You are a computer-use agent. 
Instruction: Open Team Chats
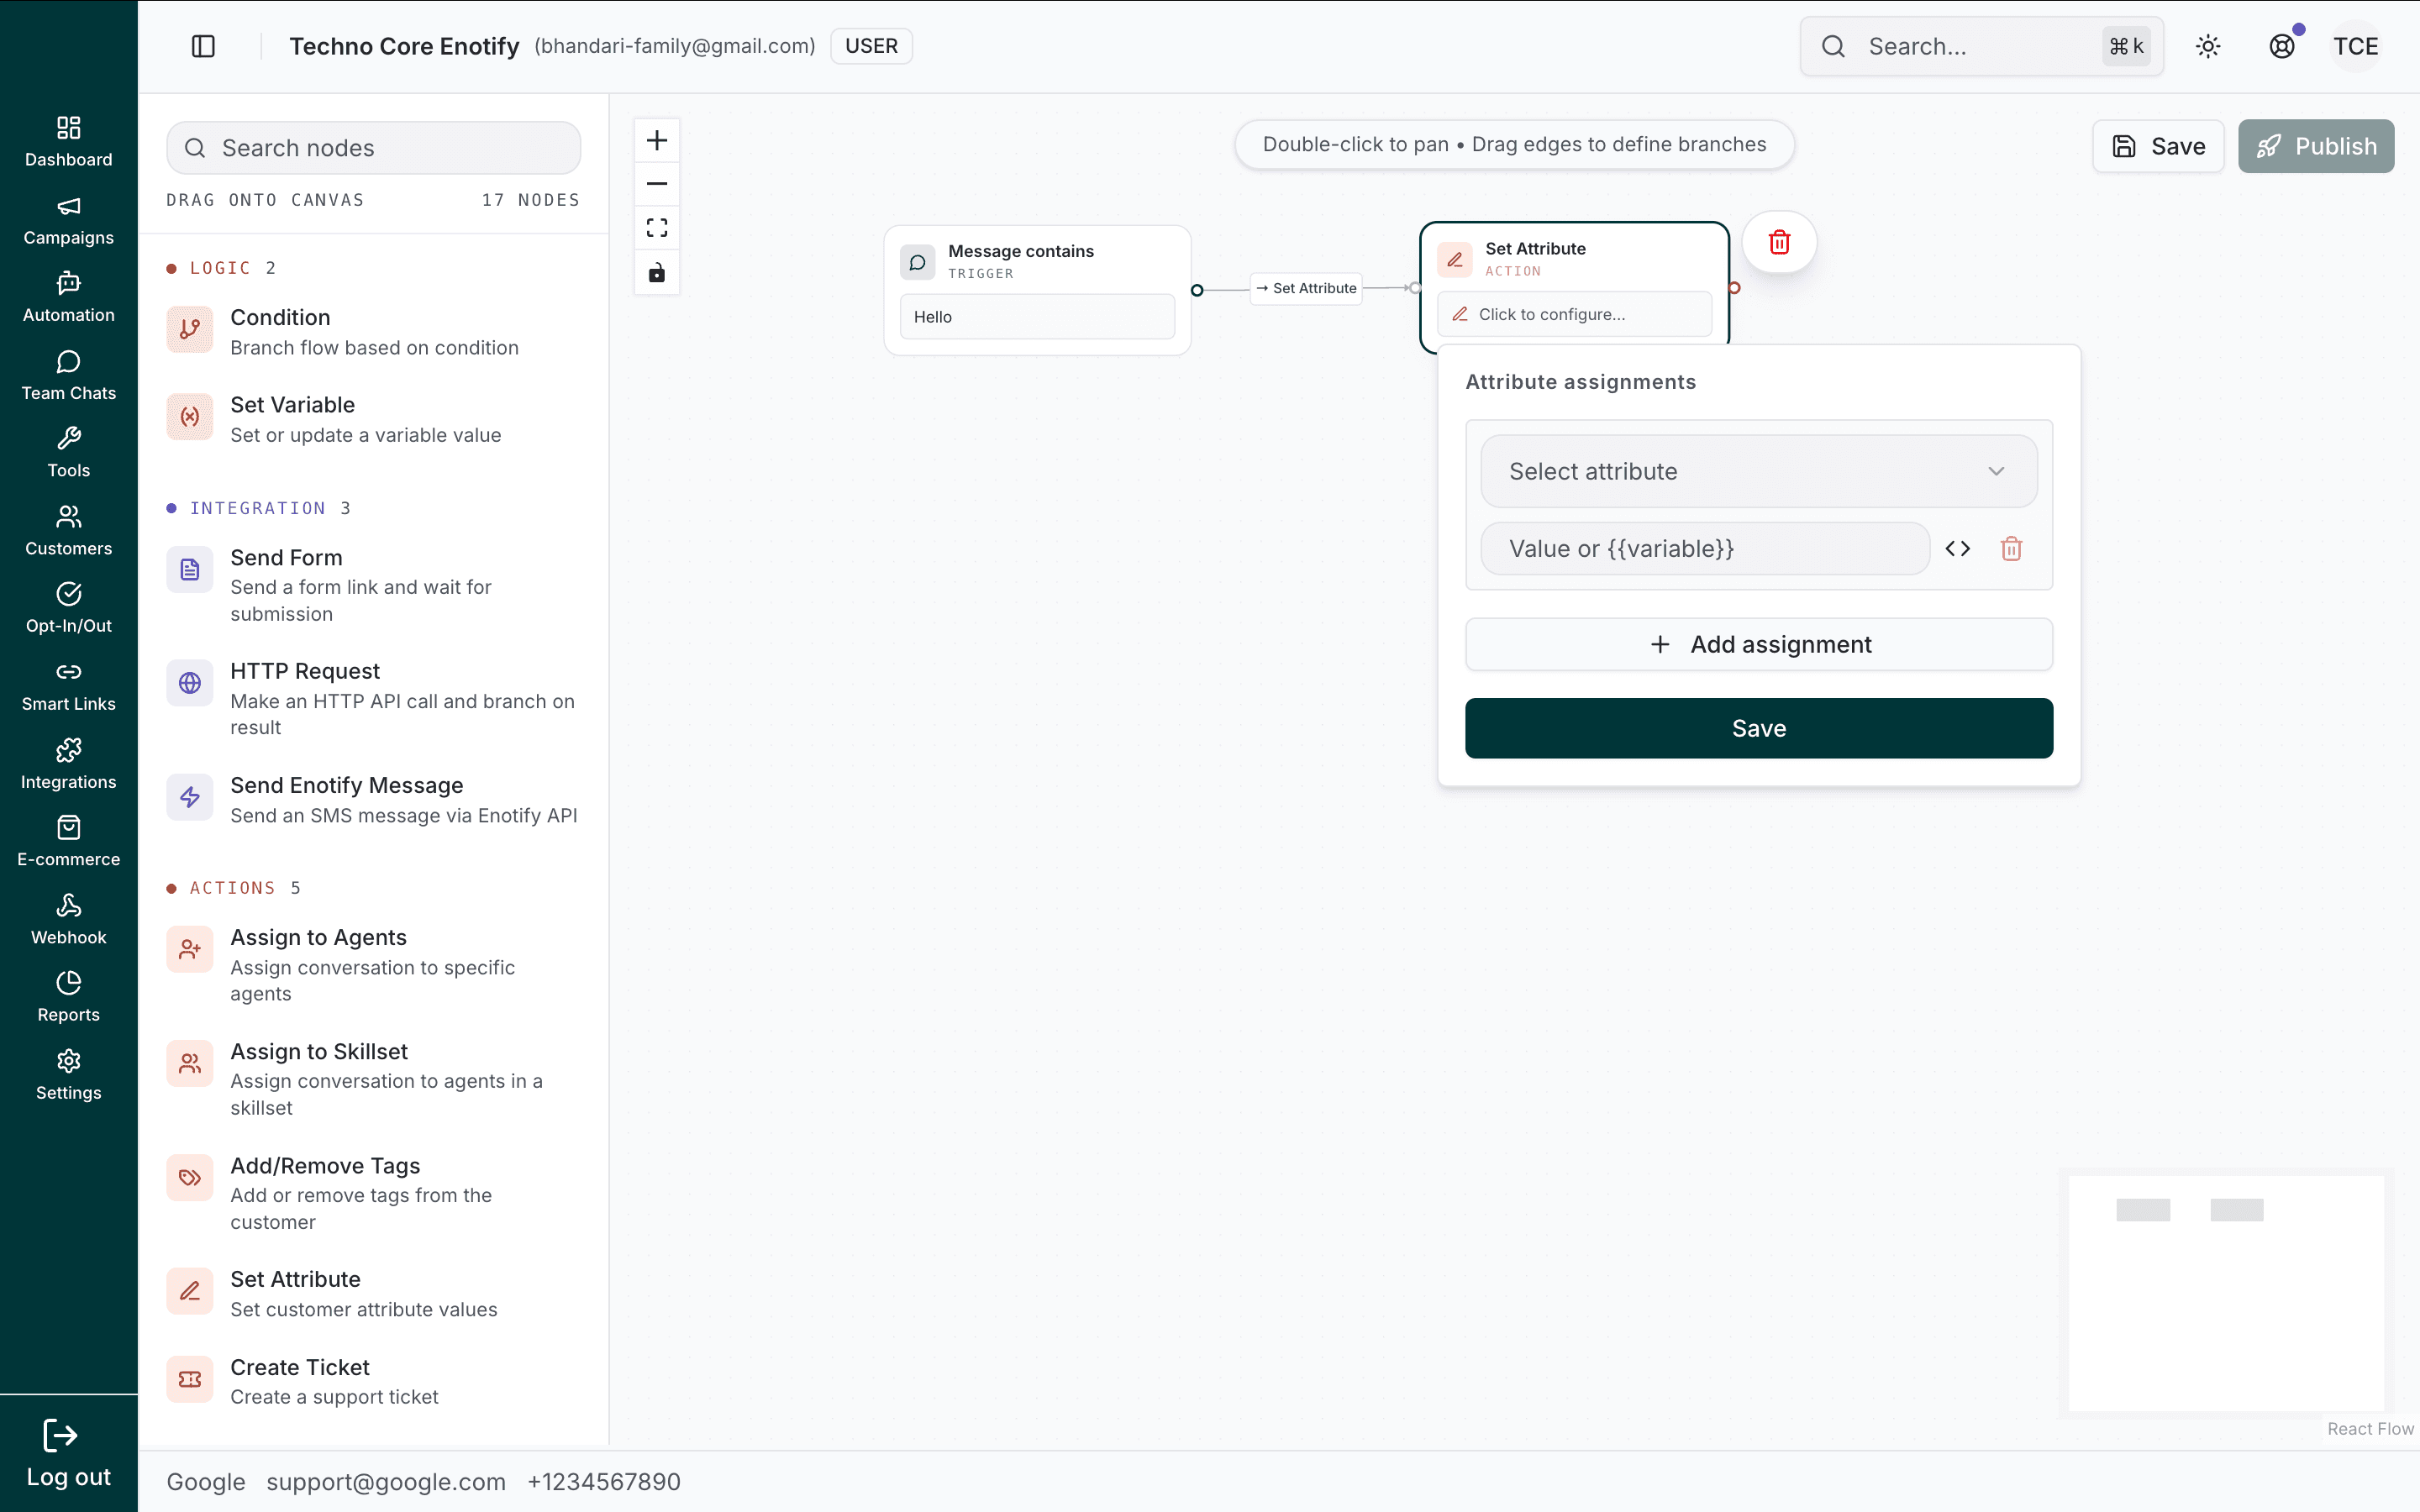(x=68, y=375)
